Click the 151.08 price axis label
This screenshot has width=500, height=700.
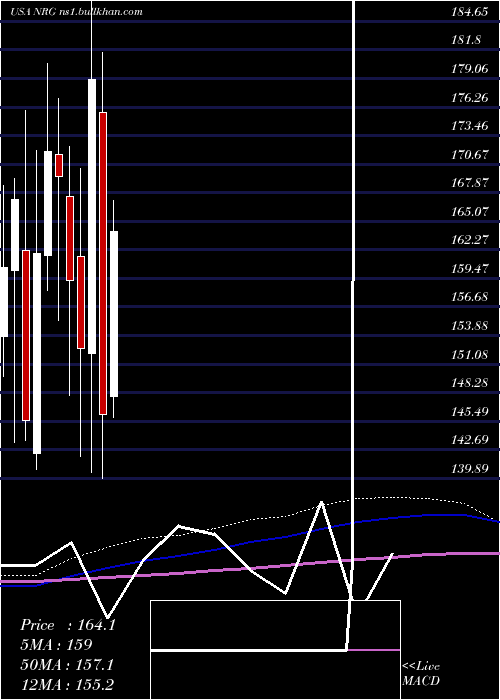point(469,354)
